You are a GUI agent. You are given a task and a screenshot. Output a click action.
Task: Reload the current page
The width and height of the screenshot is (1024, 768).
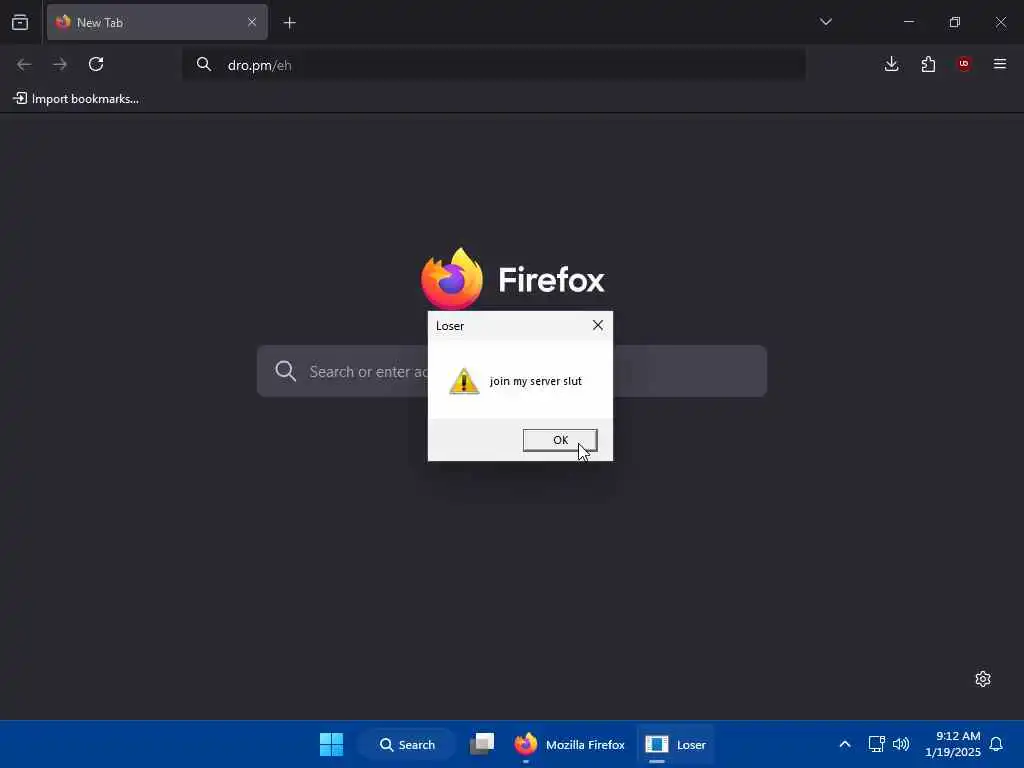point(96,64)
